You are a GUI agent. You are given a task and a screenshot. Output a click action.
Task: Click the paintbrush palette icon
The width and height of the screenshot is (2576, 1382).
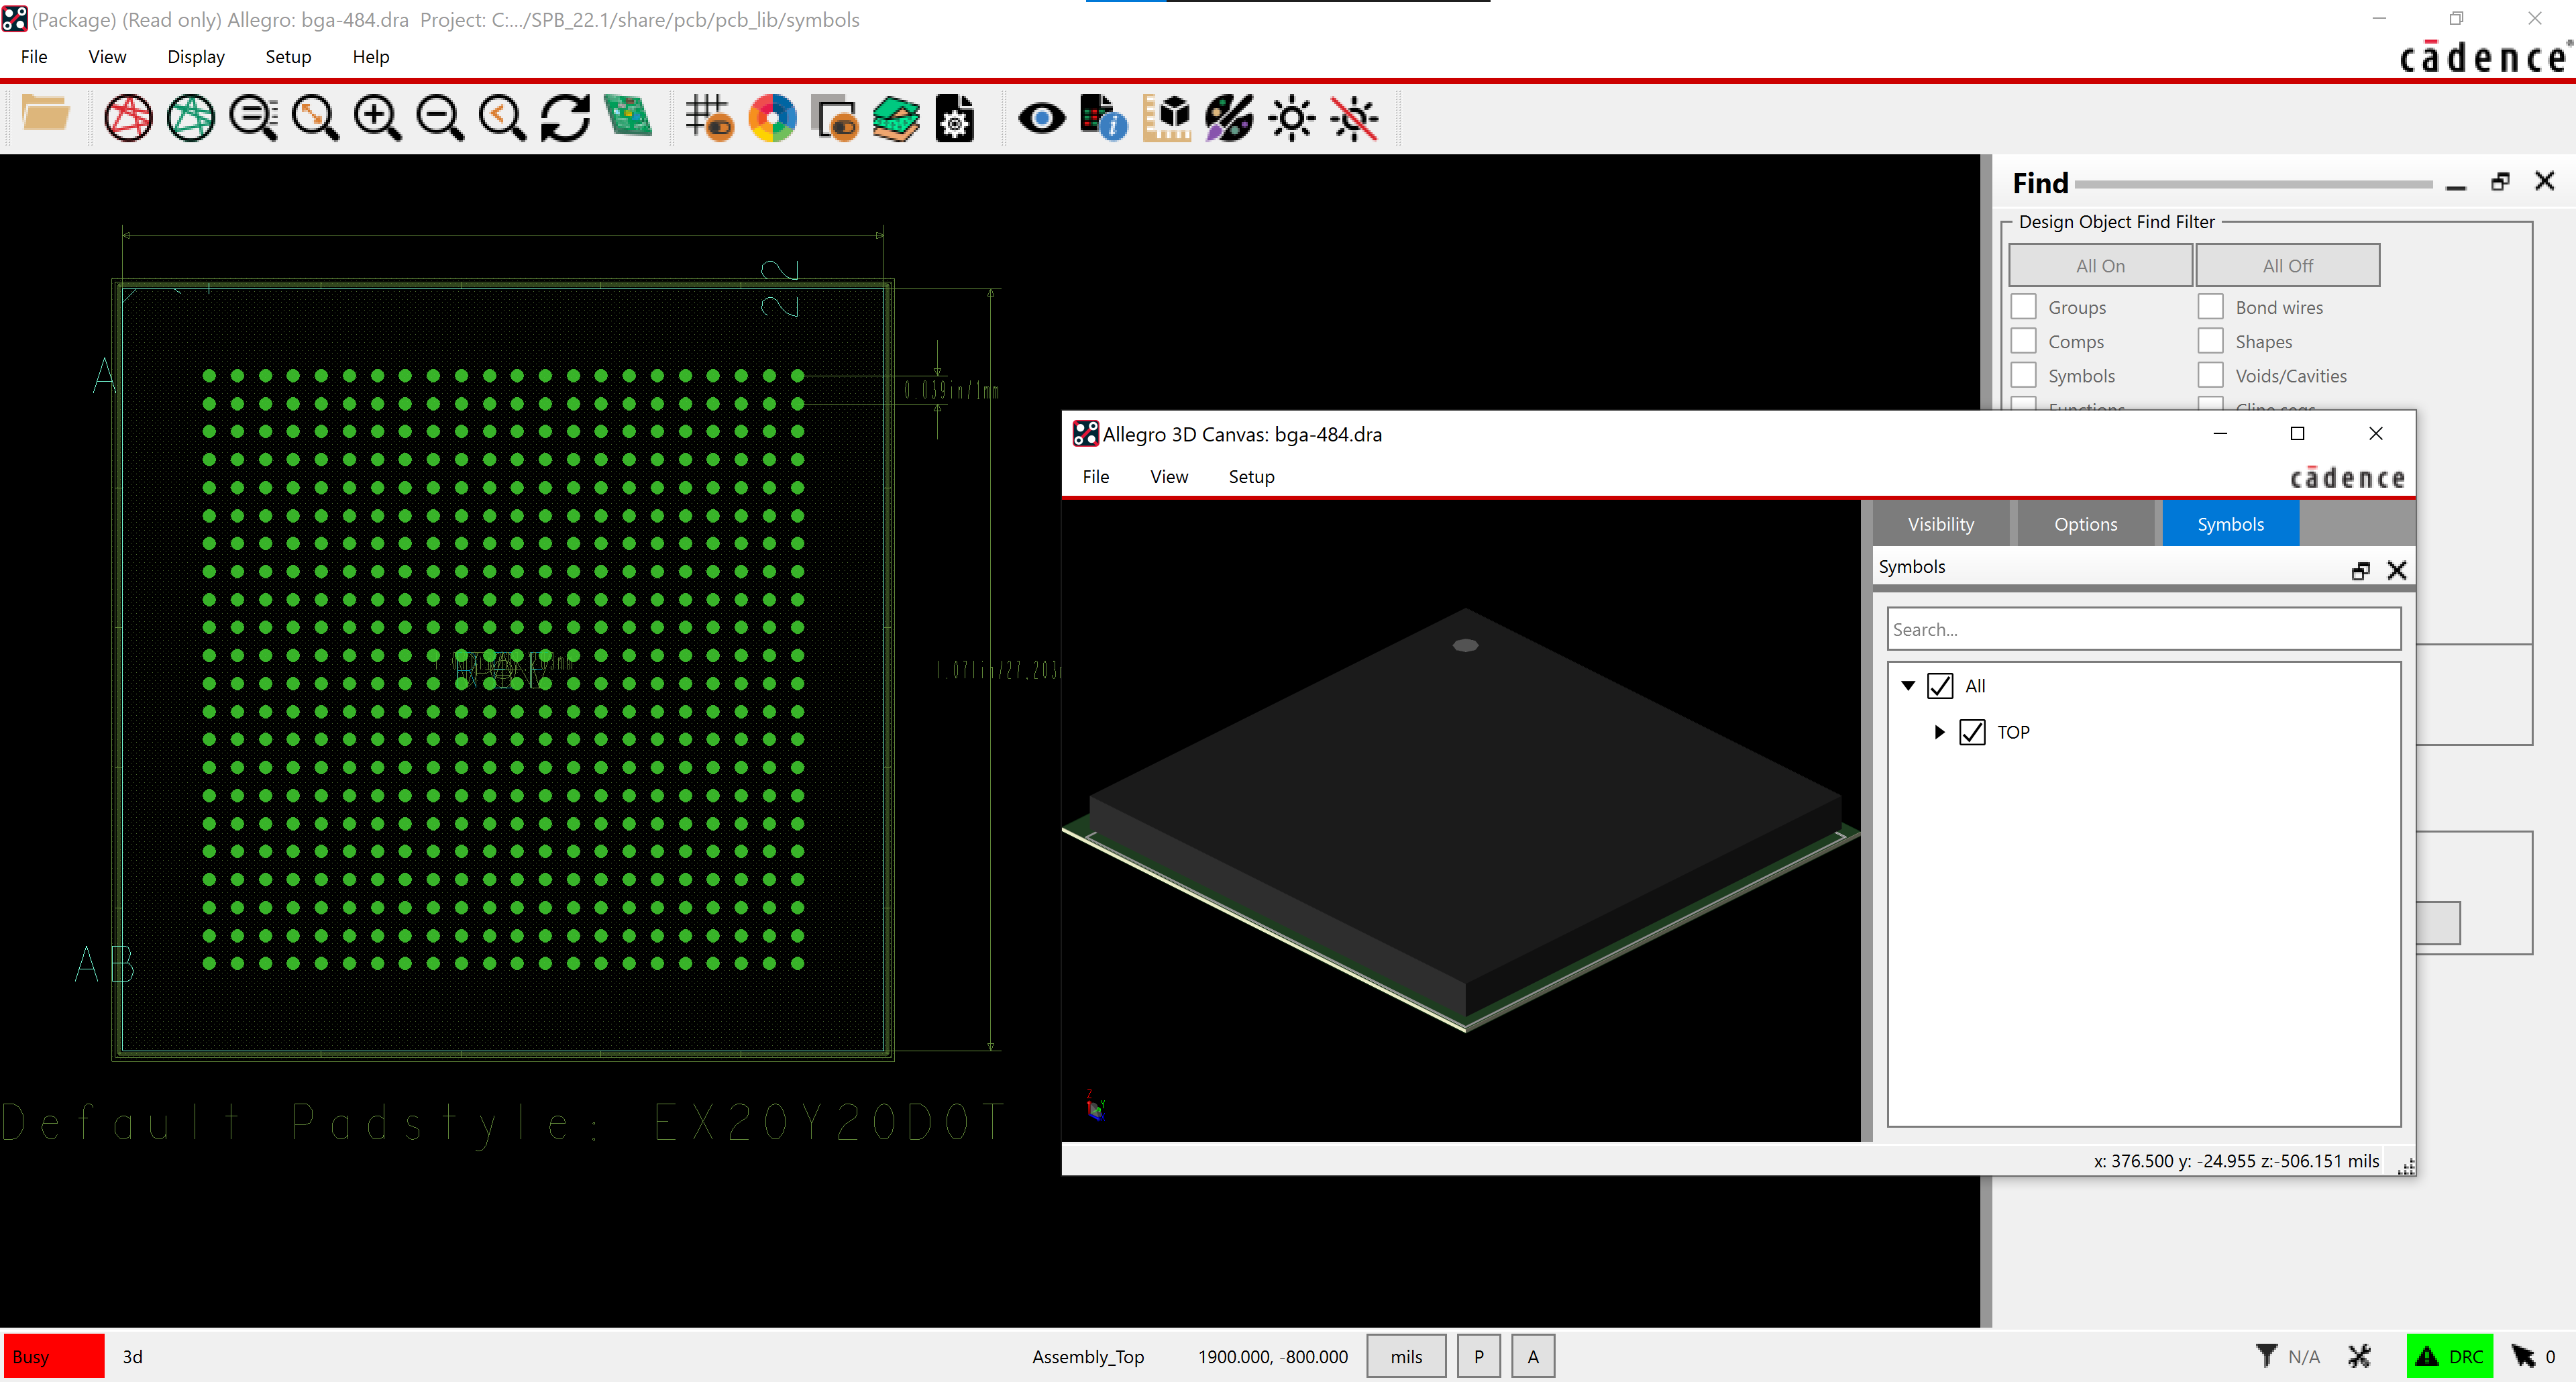pyautogui.click(x=1229, y=118)
